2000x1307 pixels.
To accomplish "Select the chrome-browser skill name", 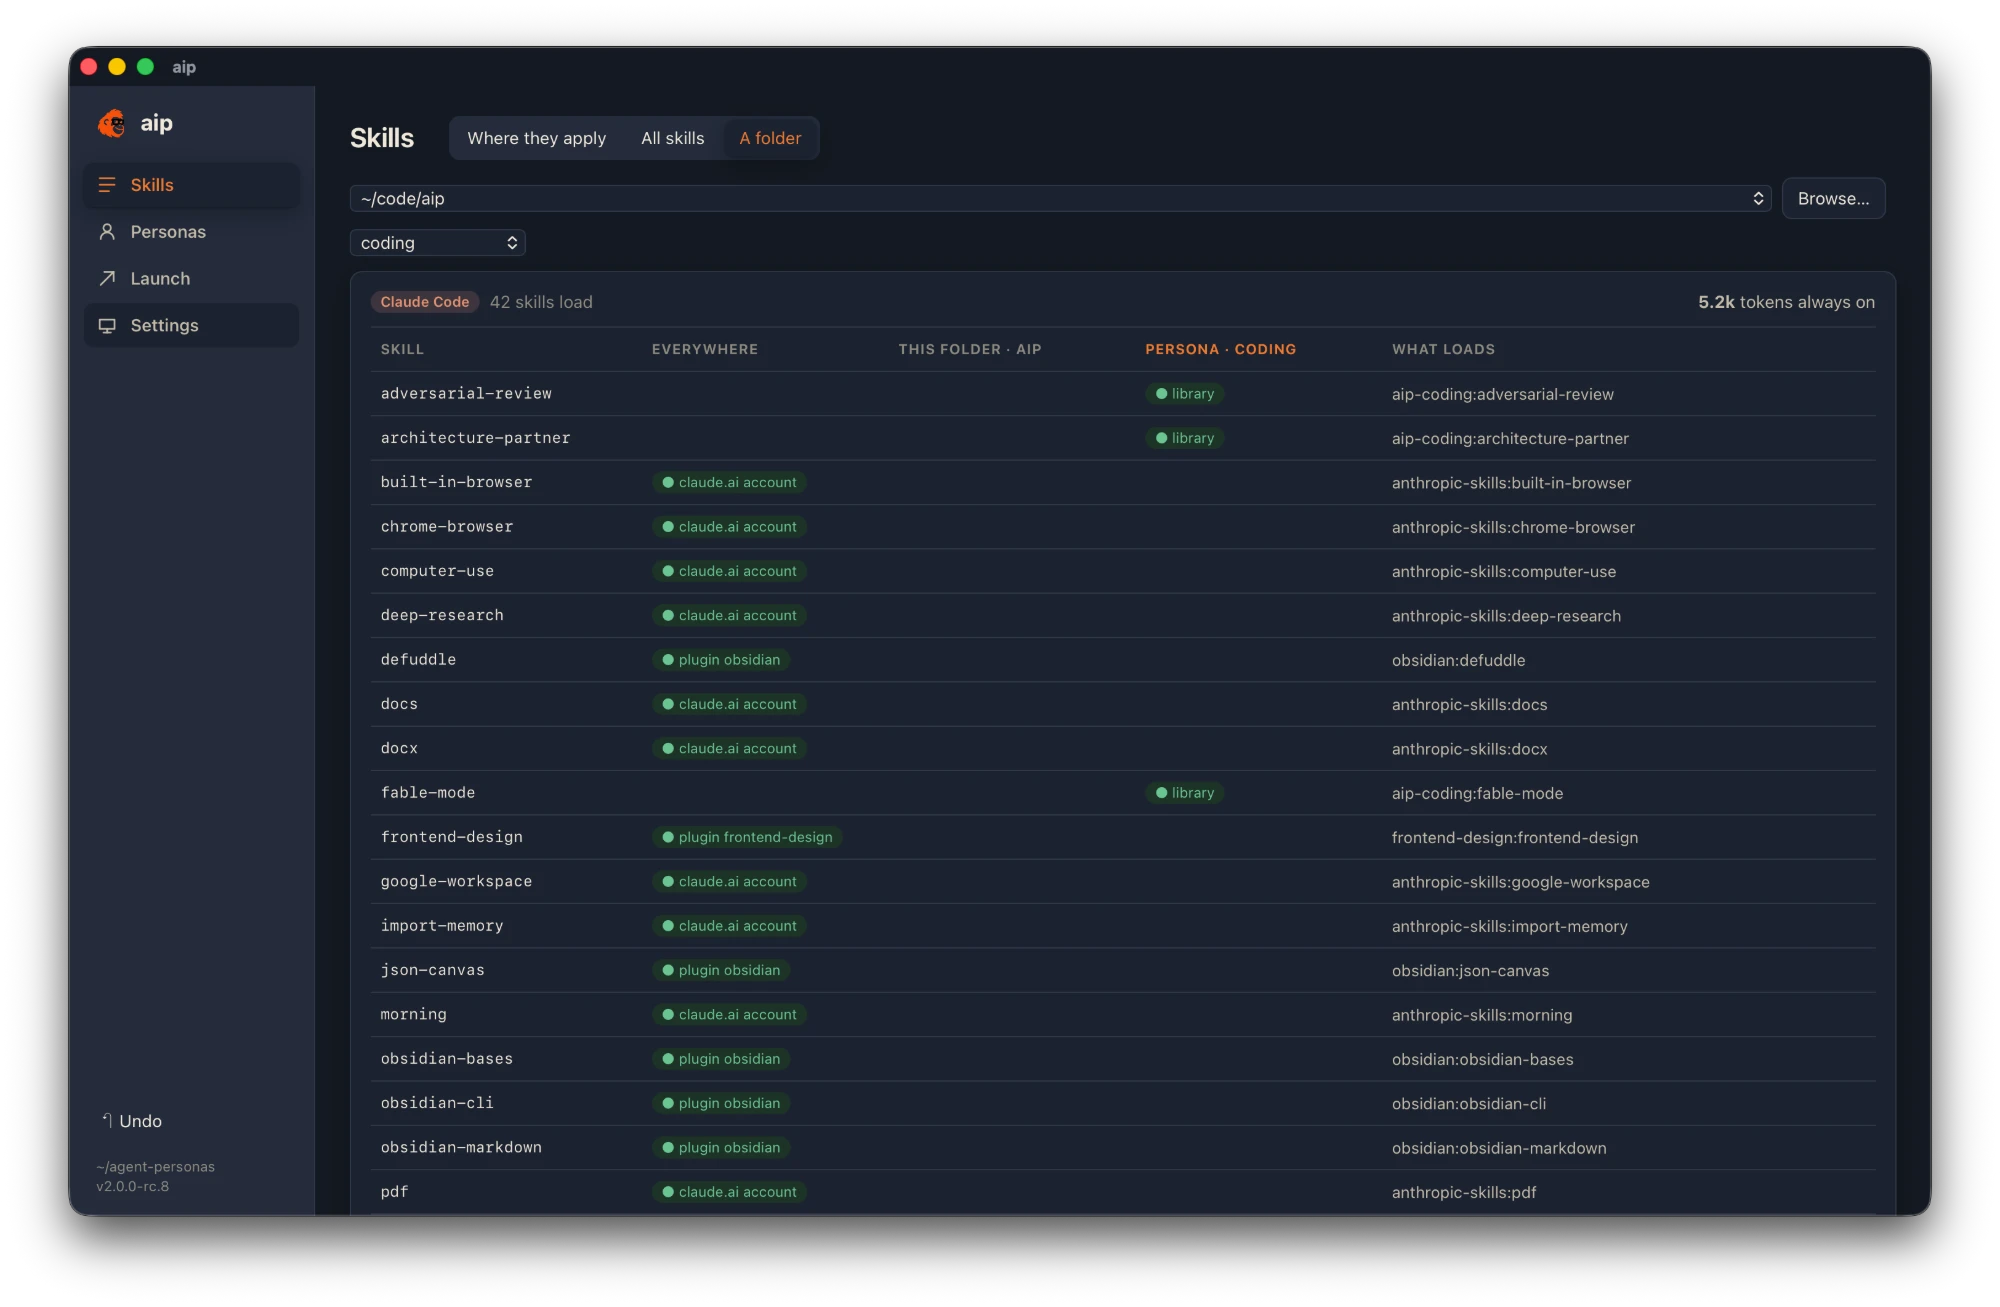I will click(447, 527).
